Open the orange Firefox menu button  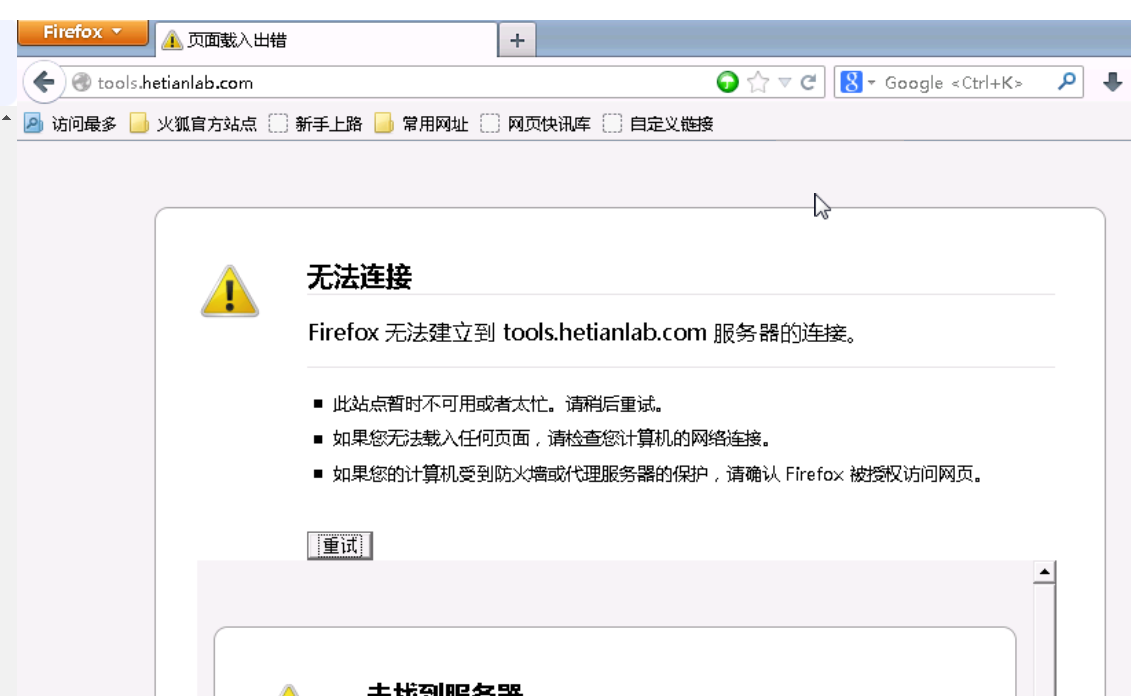(x=82, y=32)
